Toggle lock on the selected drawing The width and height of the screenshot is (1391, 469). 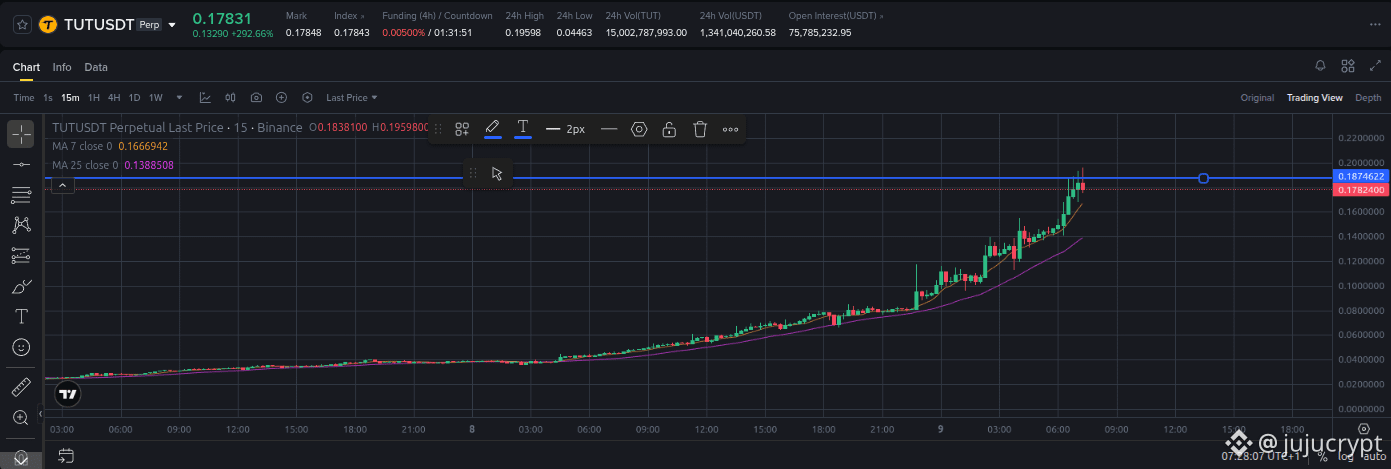point(669,129)
